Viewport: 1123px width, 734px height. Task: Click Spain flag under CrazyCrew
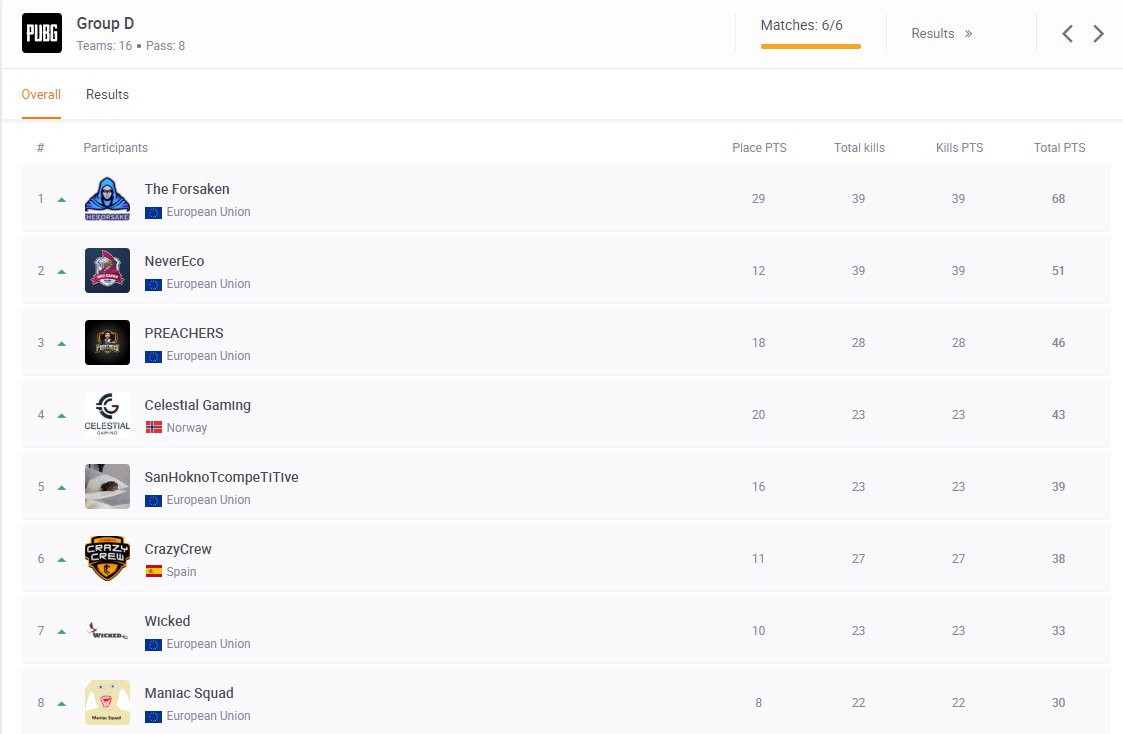click(x=153, y=571)
